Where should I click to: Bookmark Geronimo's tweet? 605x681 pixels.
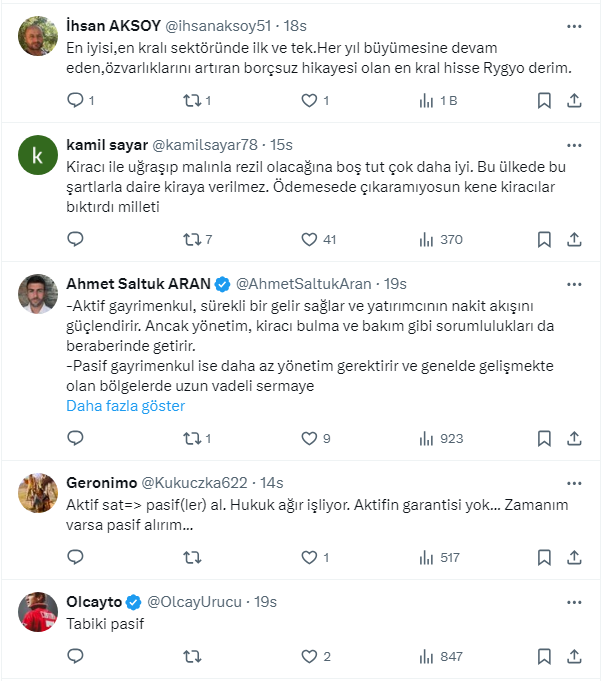[x=543, y=557]
